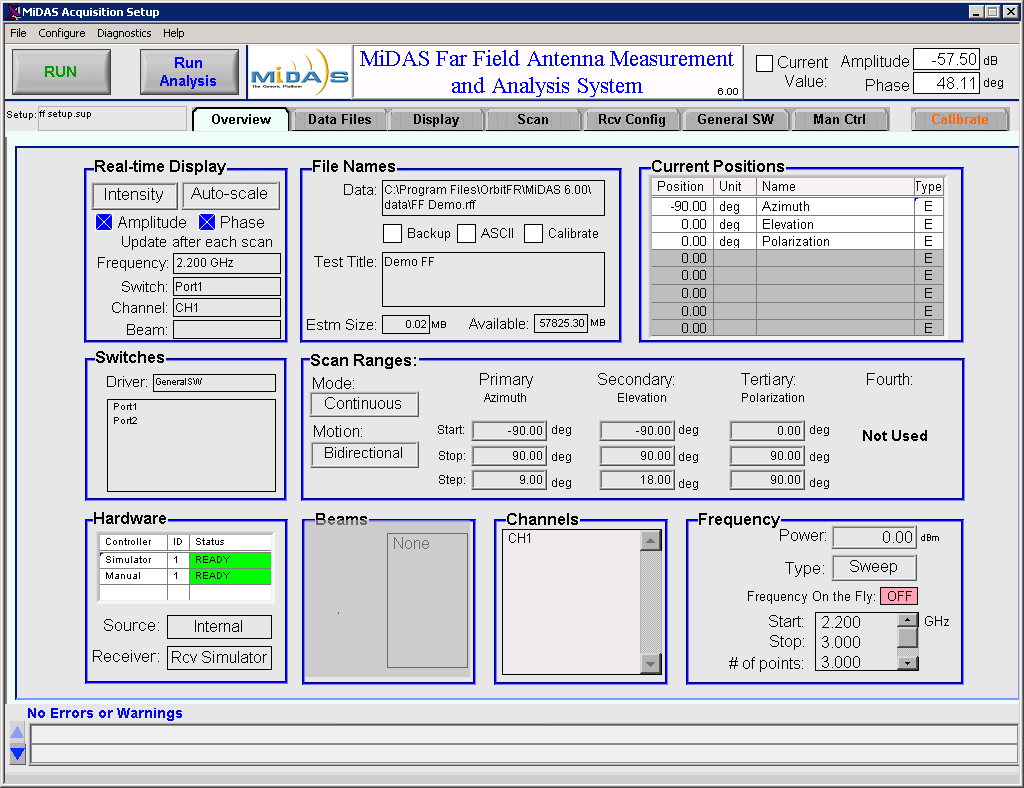
Task: Open the Internal source selector
Action: (x=219, y=627)
